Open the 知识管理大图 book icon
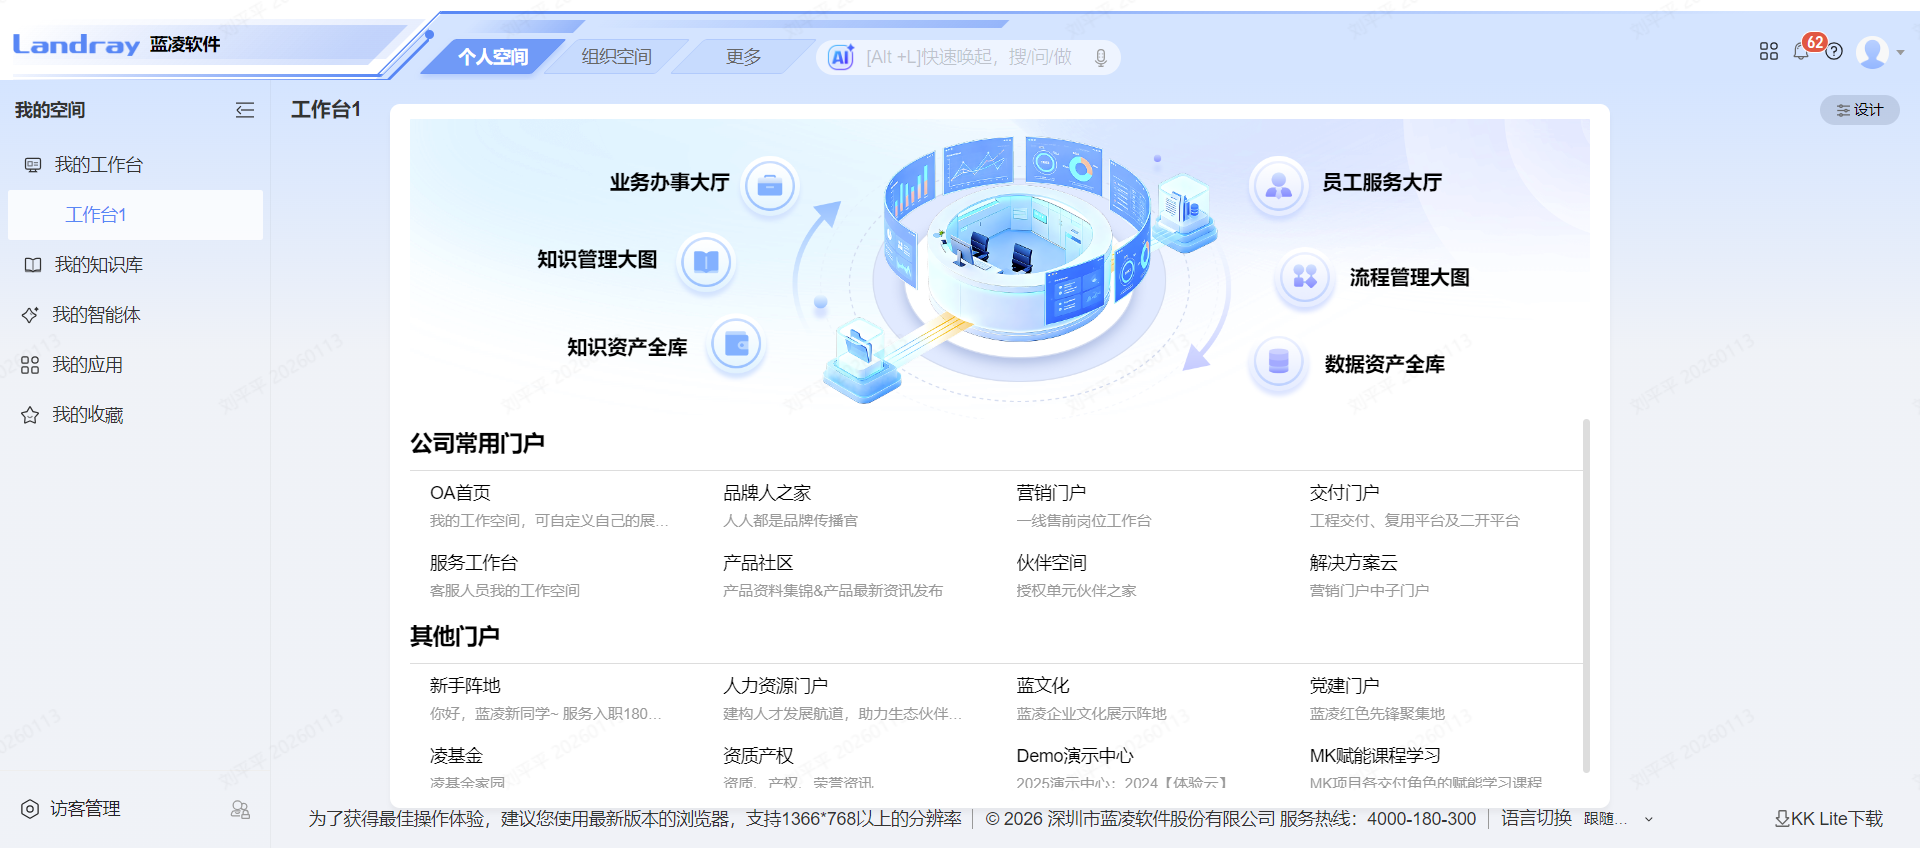Screen dimensions: 1920x848 click(706, 261)
